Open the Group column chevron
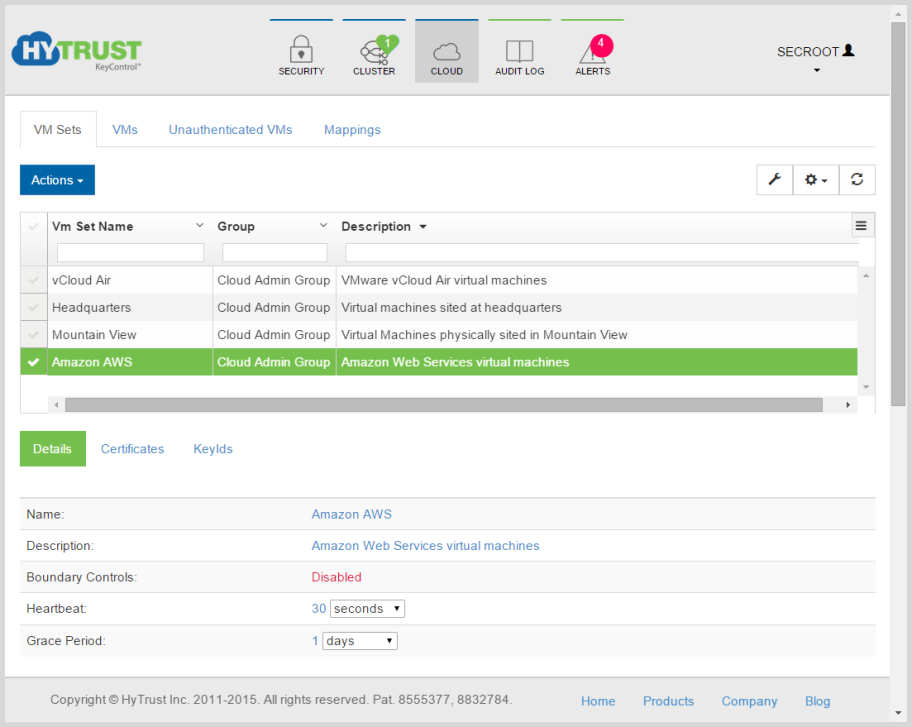The height and width of the screenshot is (727, 912). point(323,226)
